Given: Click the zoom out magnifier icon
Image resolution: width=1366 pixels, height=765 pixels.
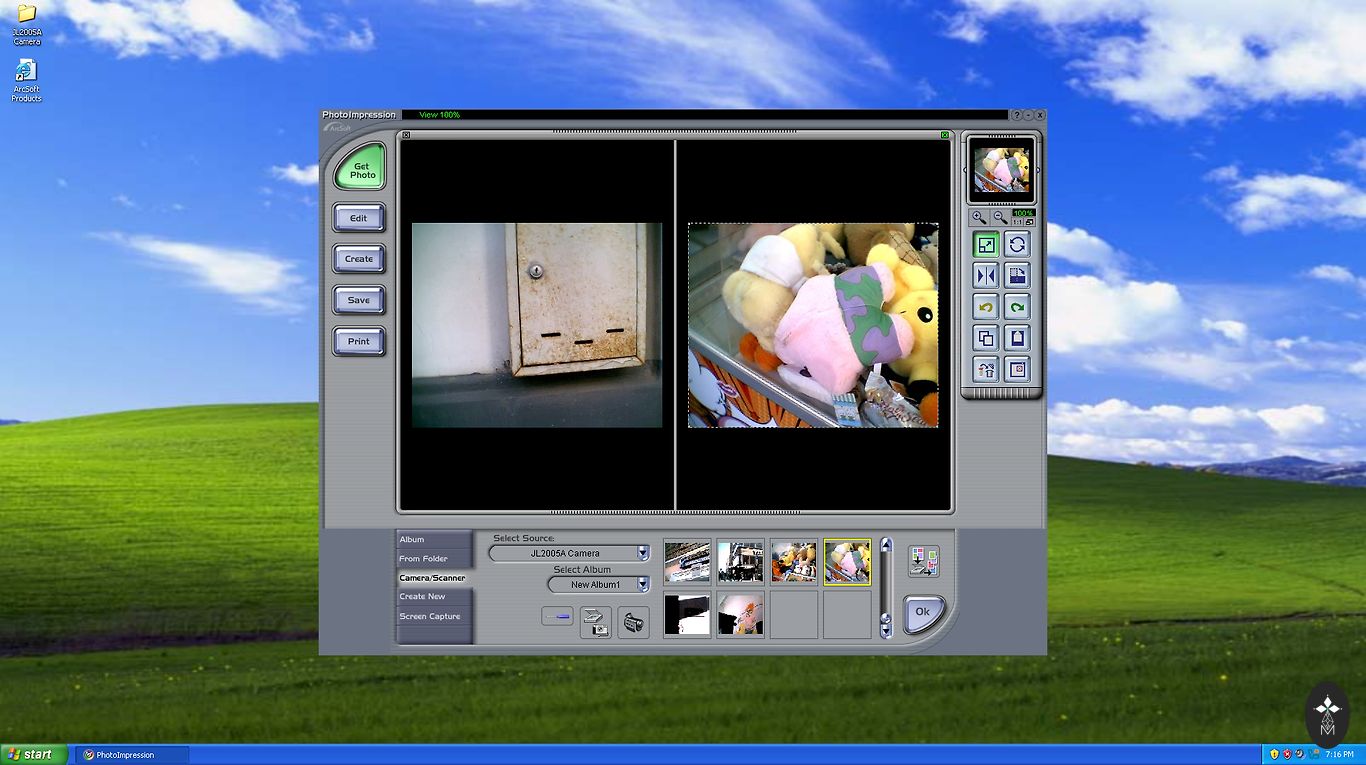Looking at the screenshot, I should [999, 217].
